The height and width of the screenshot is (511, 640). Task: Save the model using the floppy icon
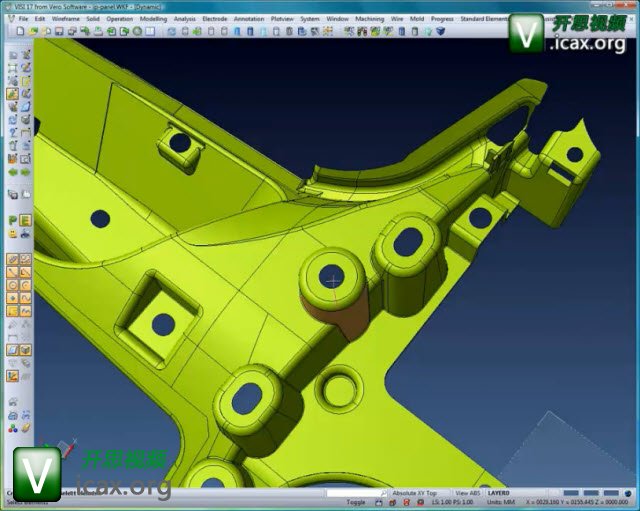tap(59, 31)
